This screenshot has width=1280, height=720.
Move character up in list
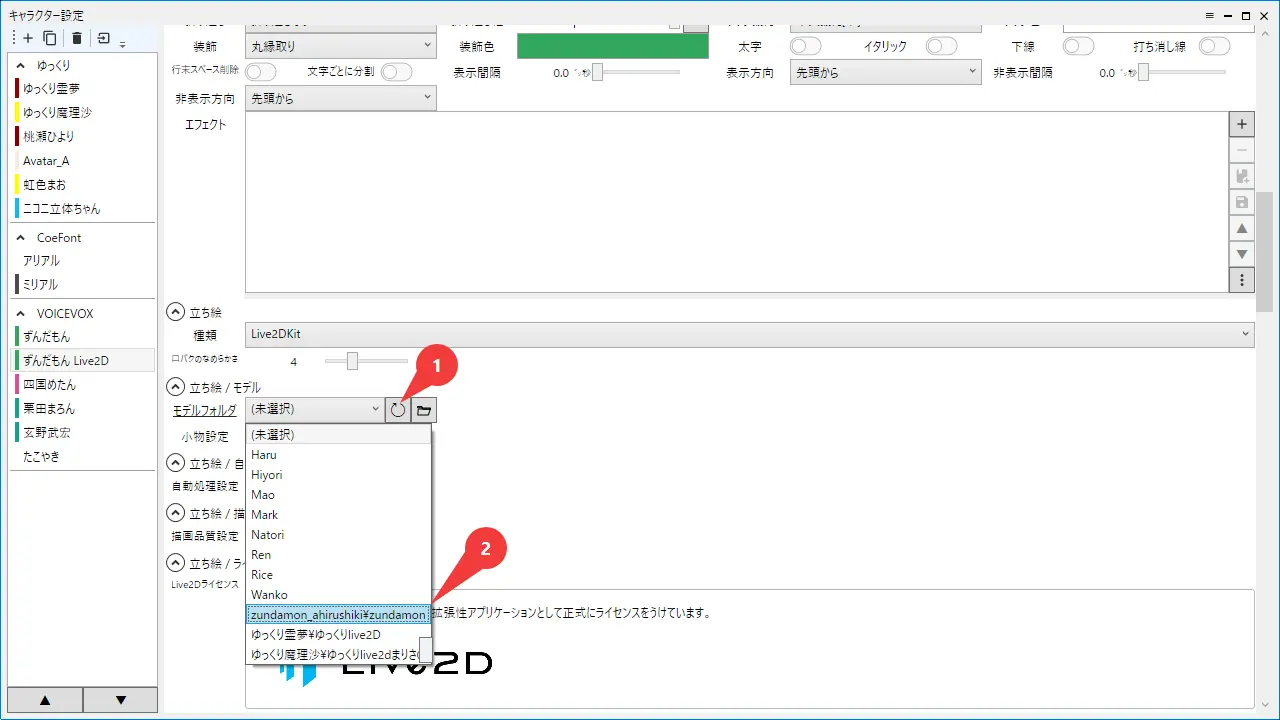click(45, 700)
